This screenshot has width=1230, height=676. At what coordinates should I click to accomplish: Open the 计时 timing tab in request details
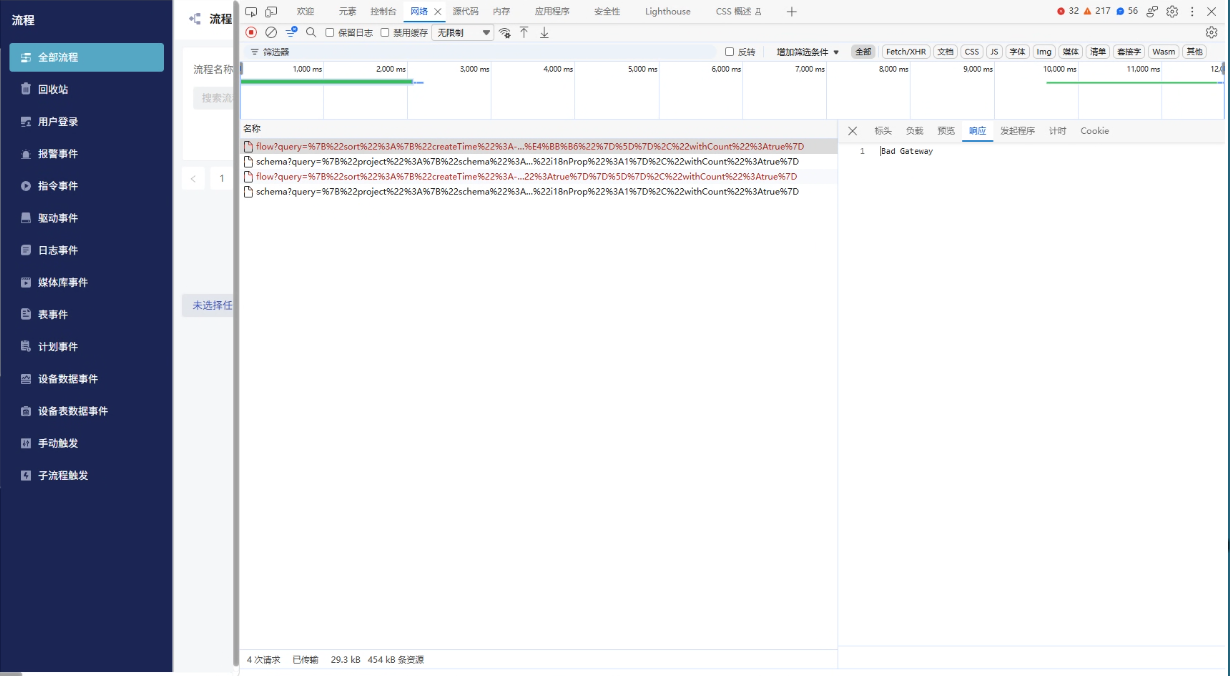coord(1058,131)
